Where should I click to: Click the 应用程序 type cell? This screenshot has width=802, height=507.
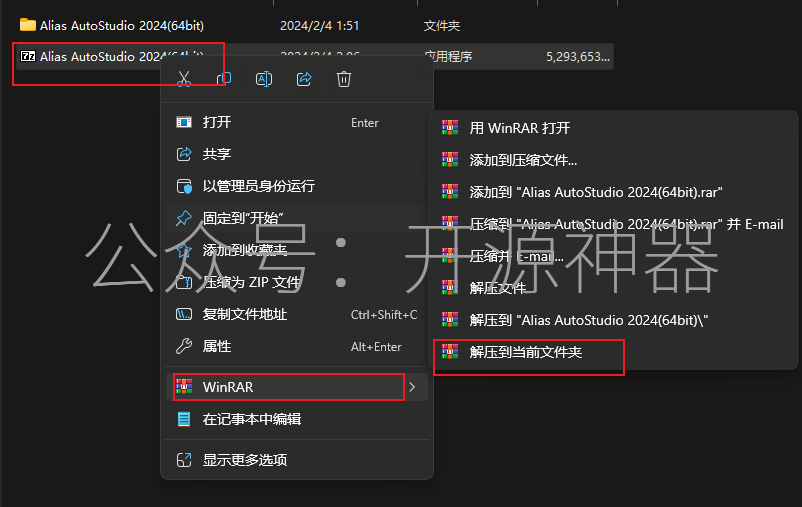tap(448, 56)
